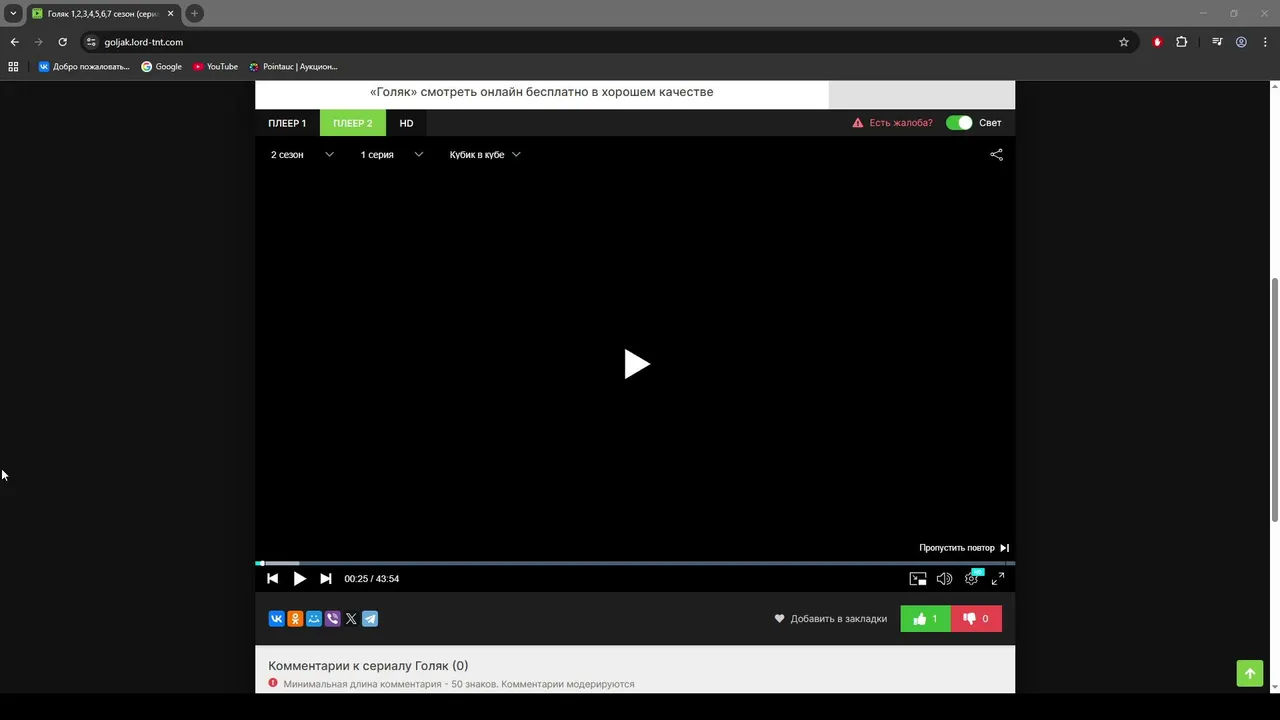The image size is (1280, 720).
Task: Share to Odnoklassniki orange icon
Action: point(295,619)
